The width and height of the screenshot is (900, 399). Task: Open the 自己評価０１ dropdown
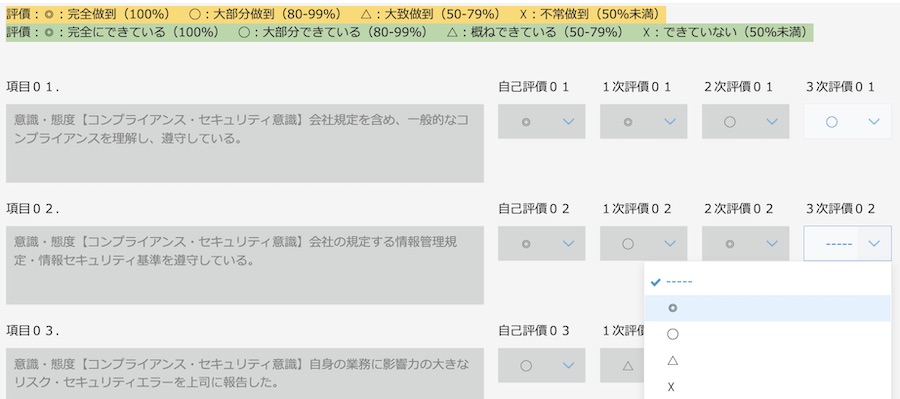click(x=541, y=121)
